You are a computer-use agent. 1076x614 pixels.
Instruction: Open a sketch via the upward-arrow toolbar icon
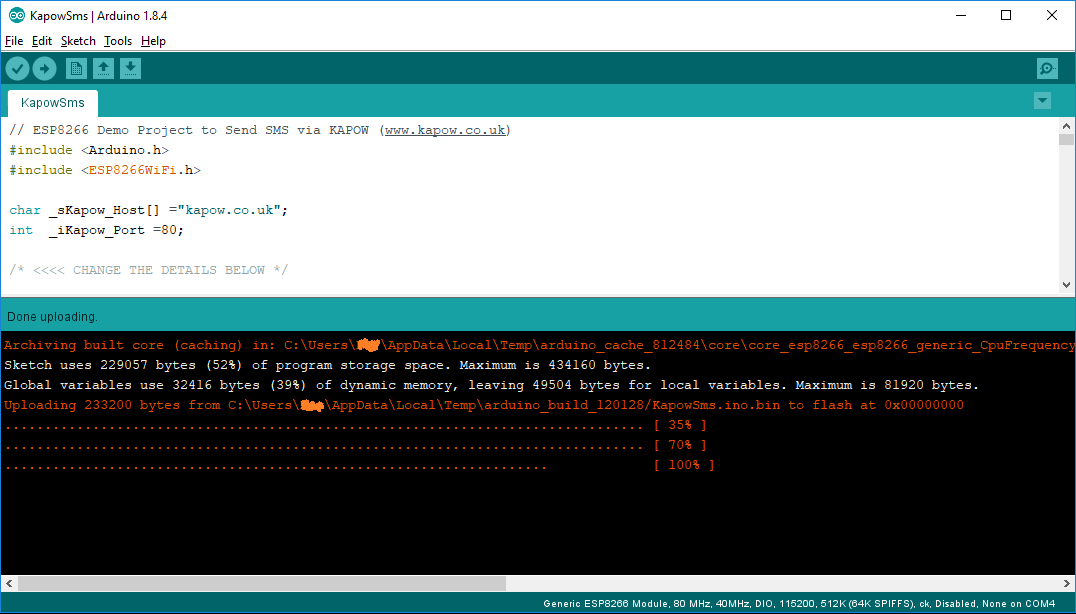pyautogui.click(x=103, y=68)
